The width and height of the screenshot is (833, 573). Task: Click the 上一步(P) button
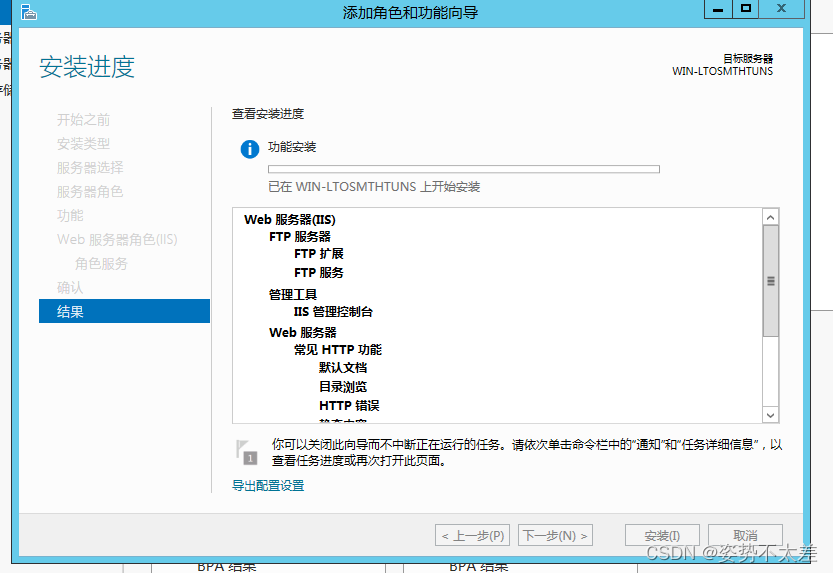coord(472,535)
